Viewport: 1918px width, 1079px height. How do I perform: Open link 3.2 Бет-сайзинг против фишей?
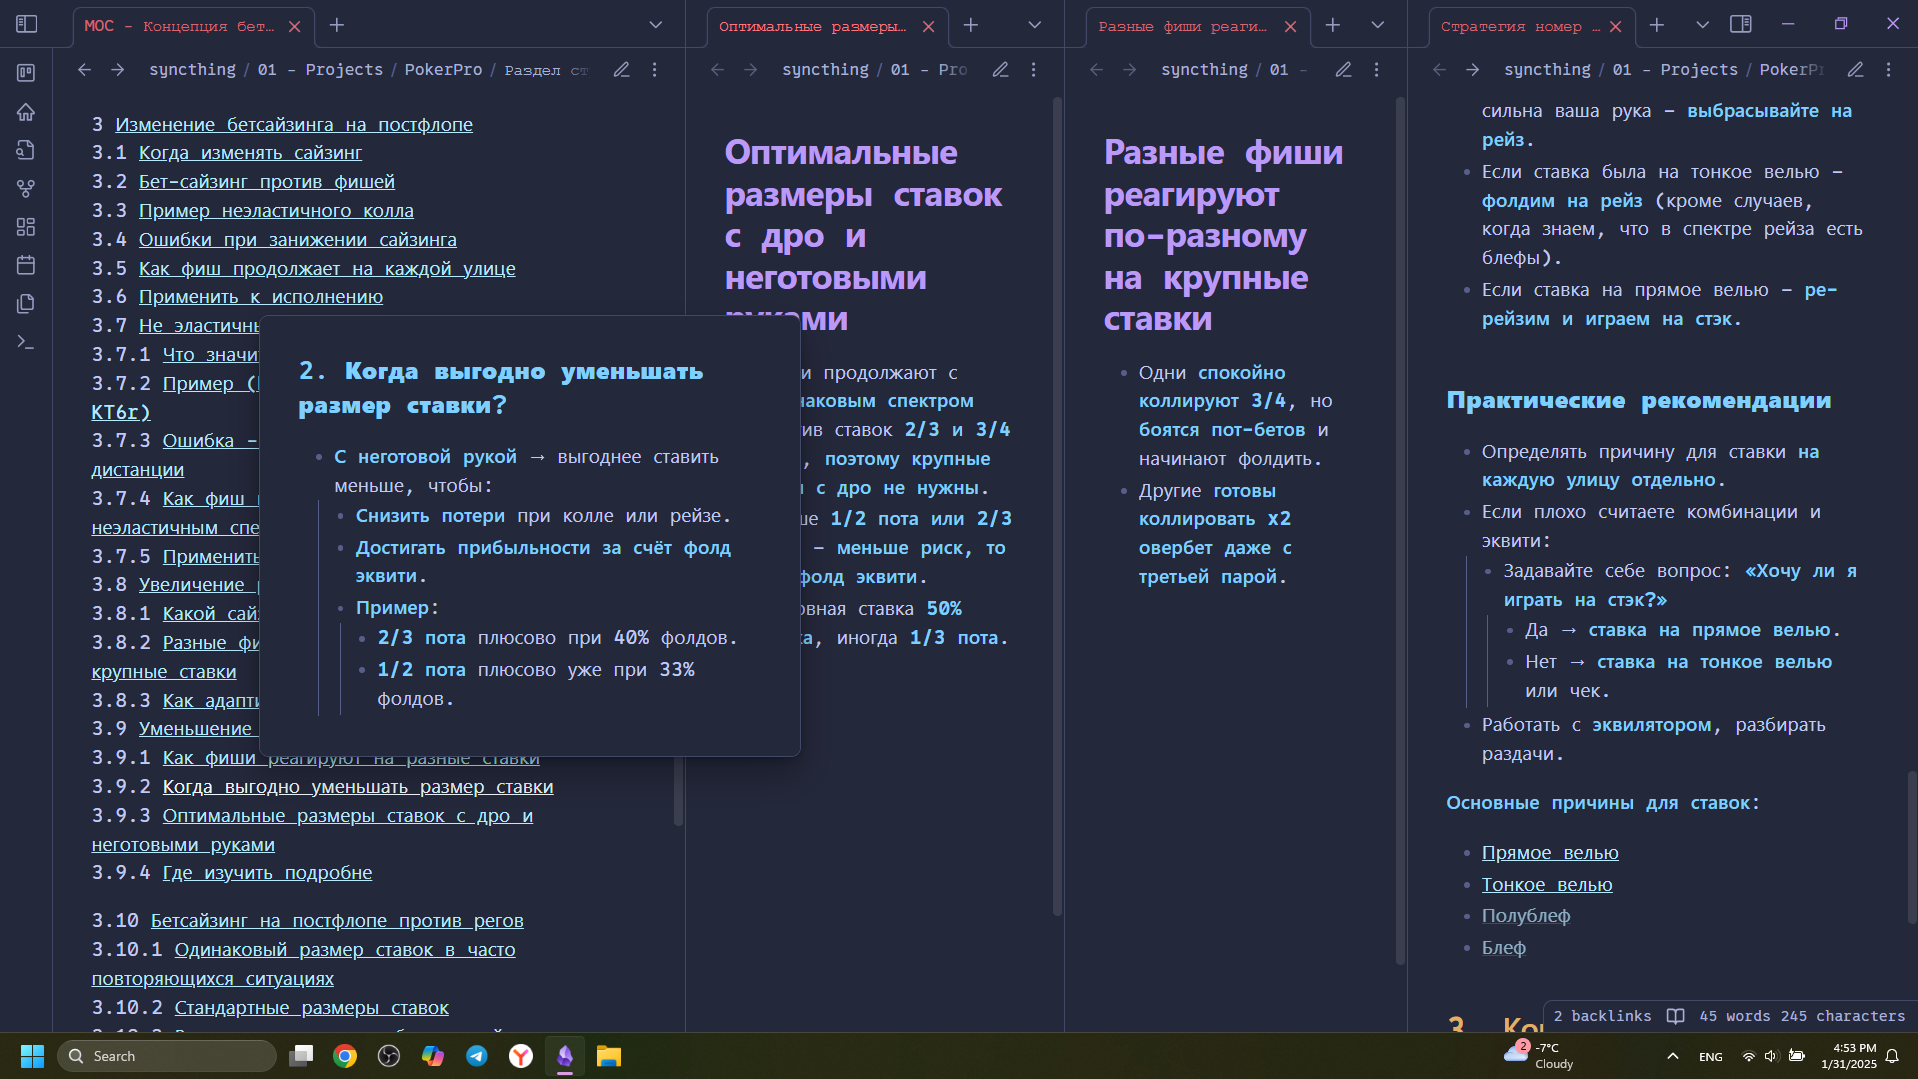coord(266,182)
